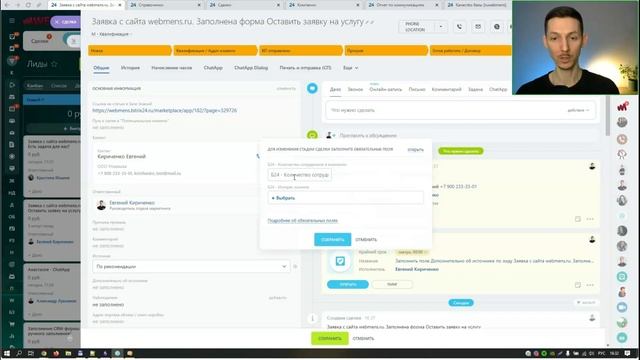Click the Квалификация pipeline stage
The height and width of the screenshot is (360, 640).
(x=215, y=51)
